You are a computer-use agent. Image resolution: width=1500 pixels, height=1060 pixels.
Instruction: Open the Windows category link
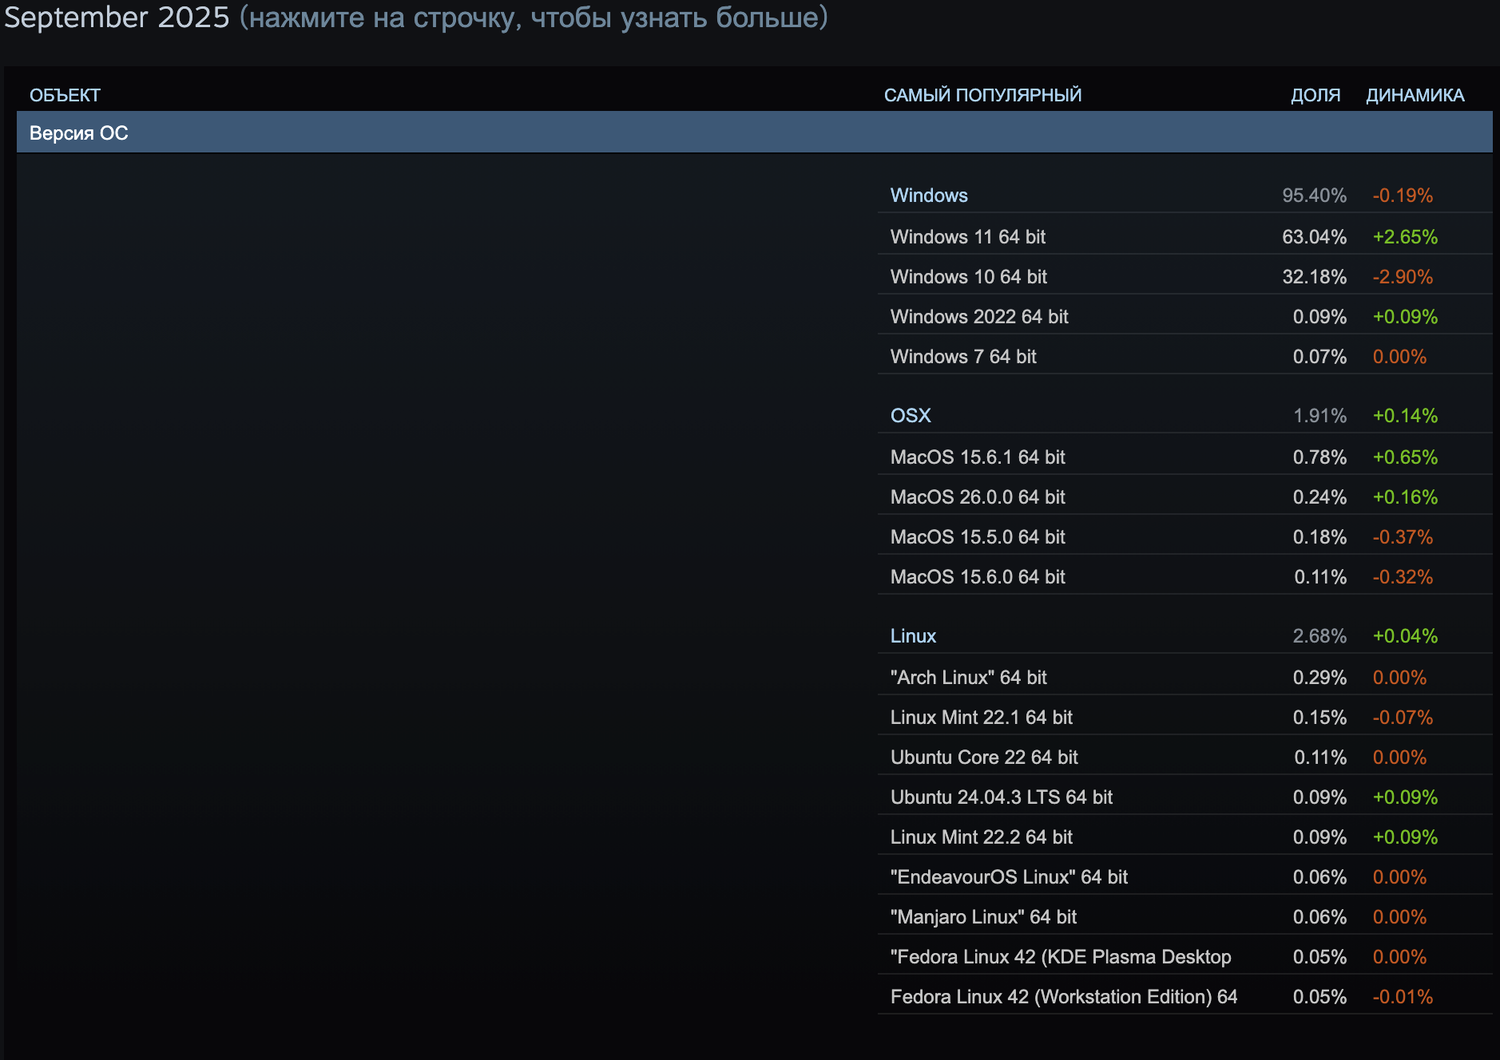click(929, 195)
